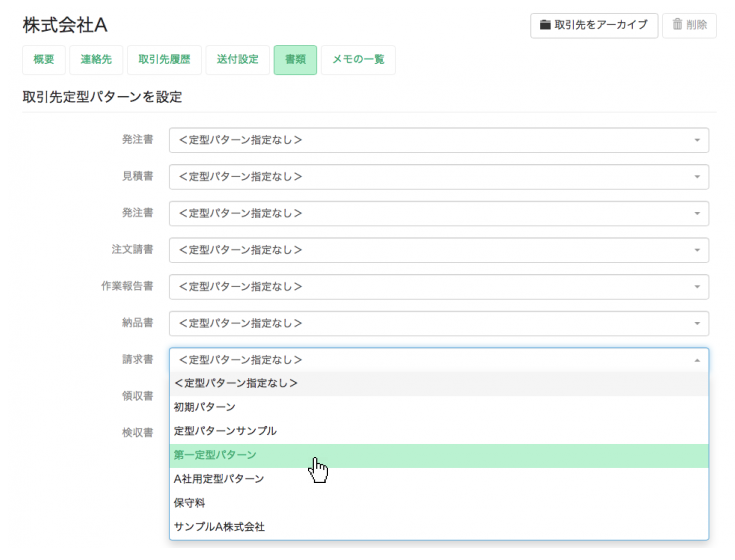This screenshot has width=735, height=560.
Task: Click the 請求書 field label
Action: click(x=138, y=359)
